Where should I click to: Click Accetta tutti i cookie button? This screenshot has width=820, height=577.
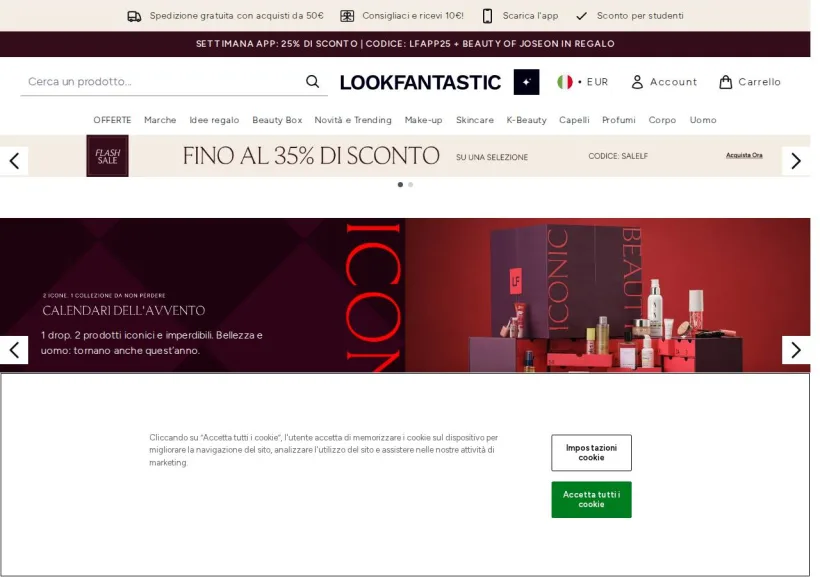coord(591,500)
